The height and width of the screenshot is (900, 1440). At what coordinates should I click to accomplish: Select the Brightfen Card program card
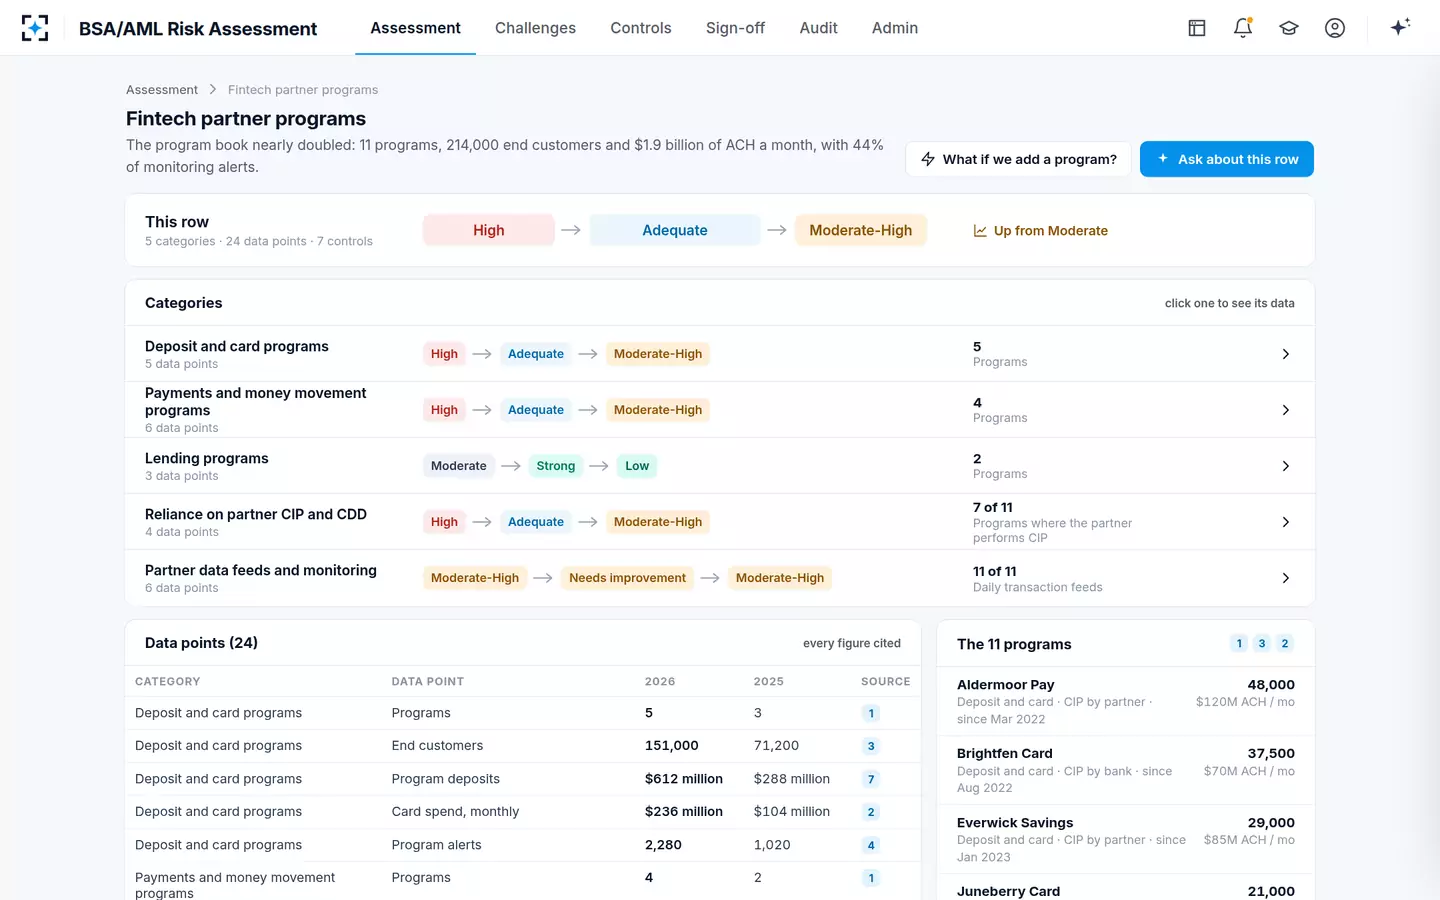pos(1126,770)
